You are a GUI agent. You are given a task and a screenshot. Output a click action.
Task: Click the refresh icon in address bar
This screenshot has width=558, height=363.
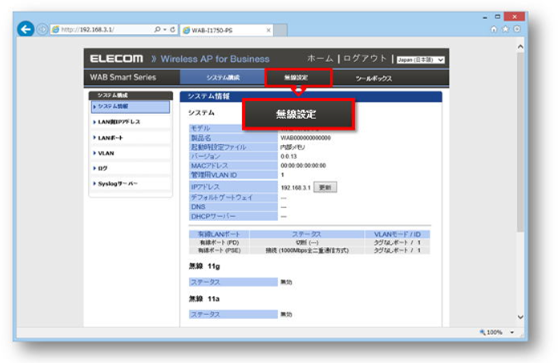[x=173, y=29]
